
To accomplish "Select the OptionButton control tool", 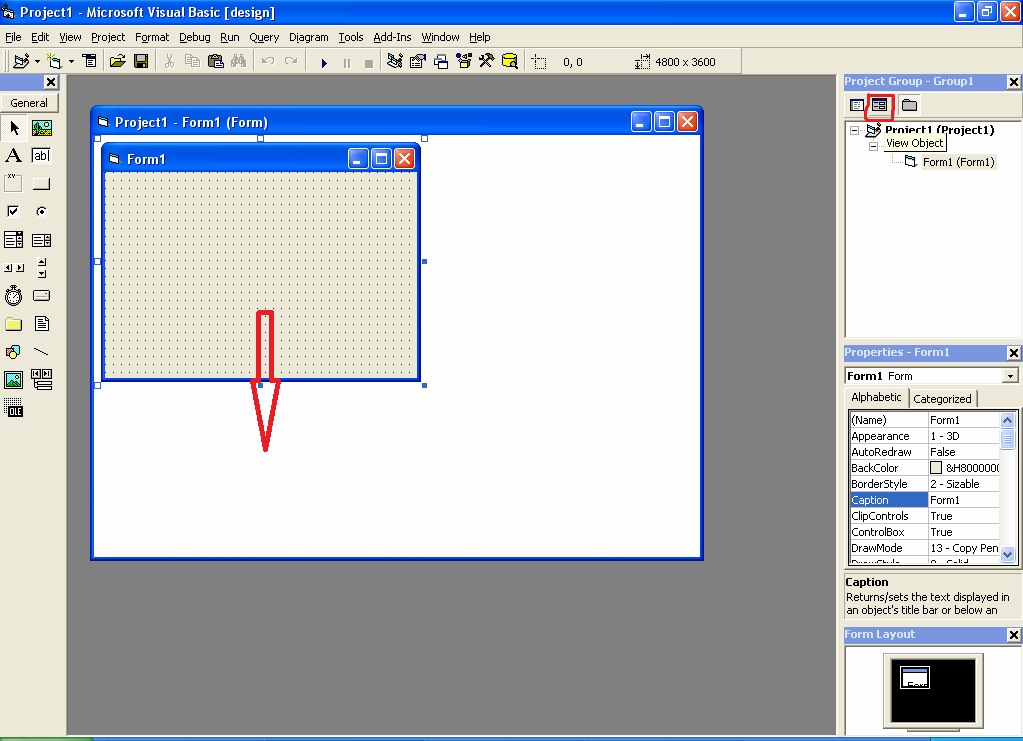I will coord(41,211).
